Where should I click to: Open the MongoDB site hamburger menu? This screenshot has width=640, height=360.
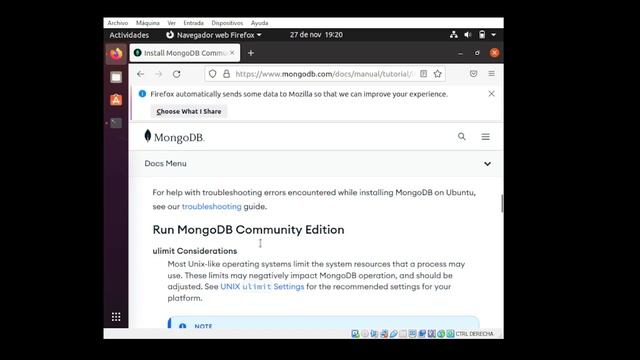[x=485, y=137]
